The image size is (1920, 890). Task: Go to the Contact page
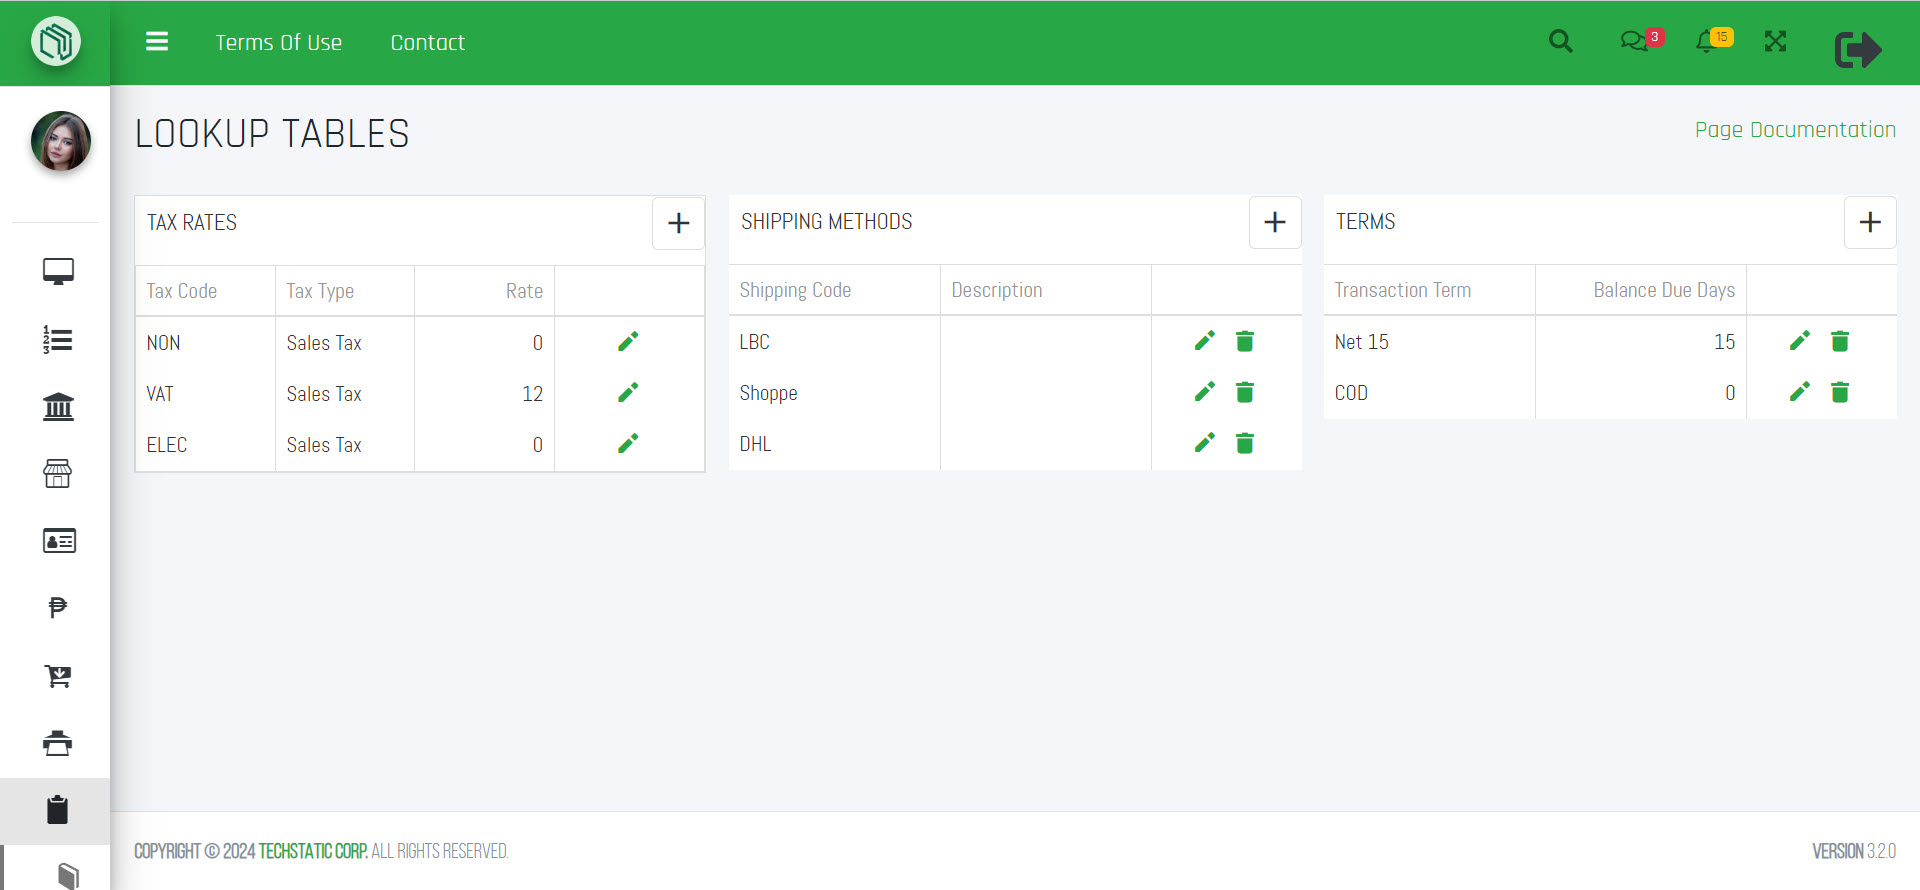(x=427, y=43)
